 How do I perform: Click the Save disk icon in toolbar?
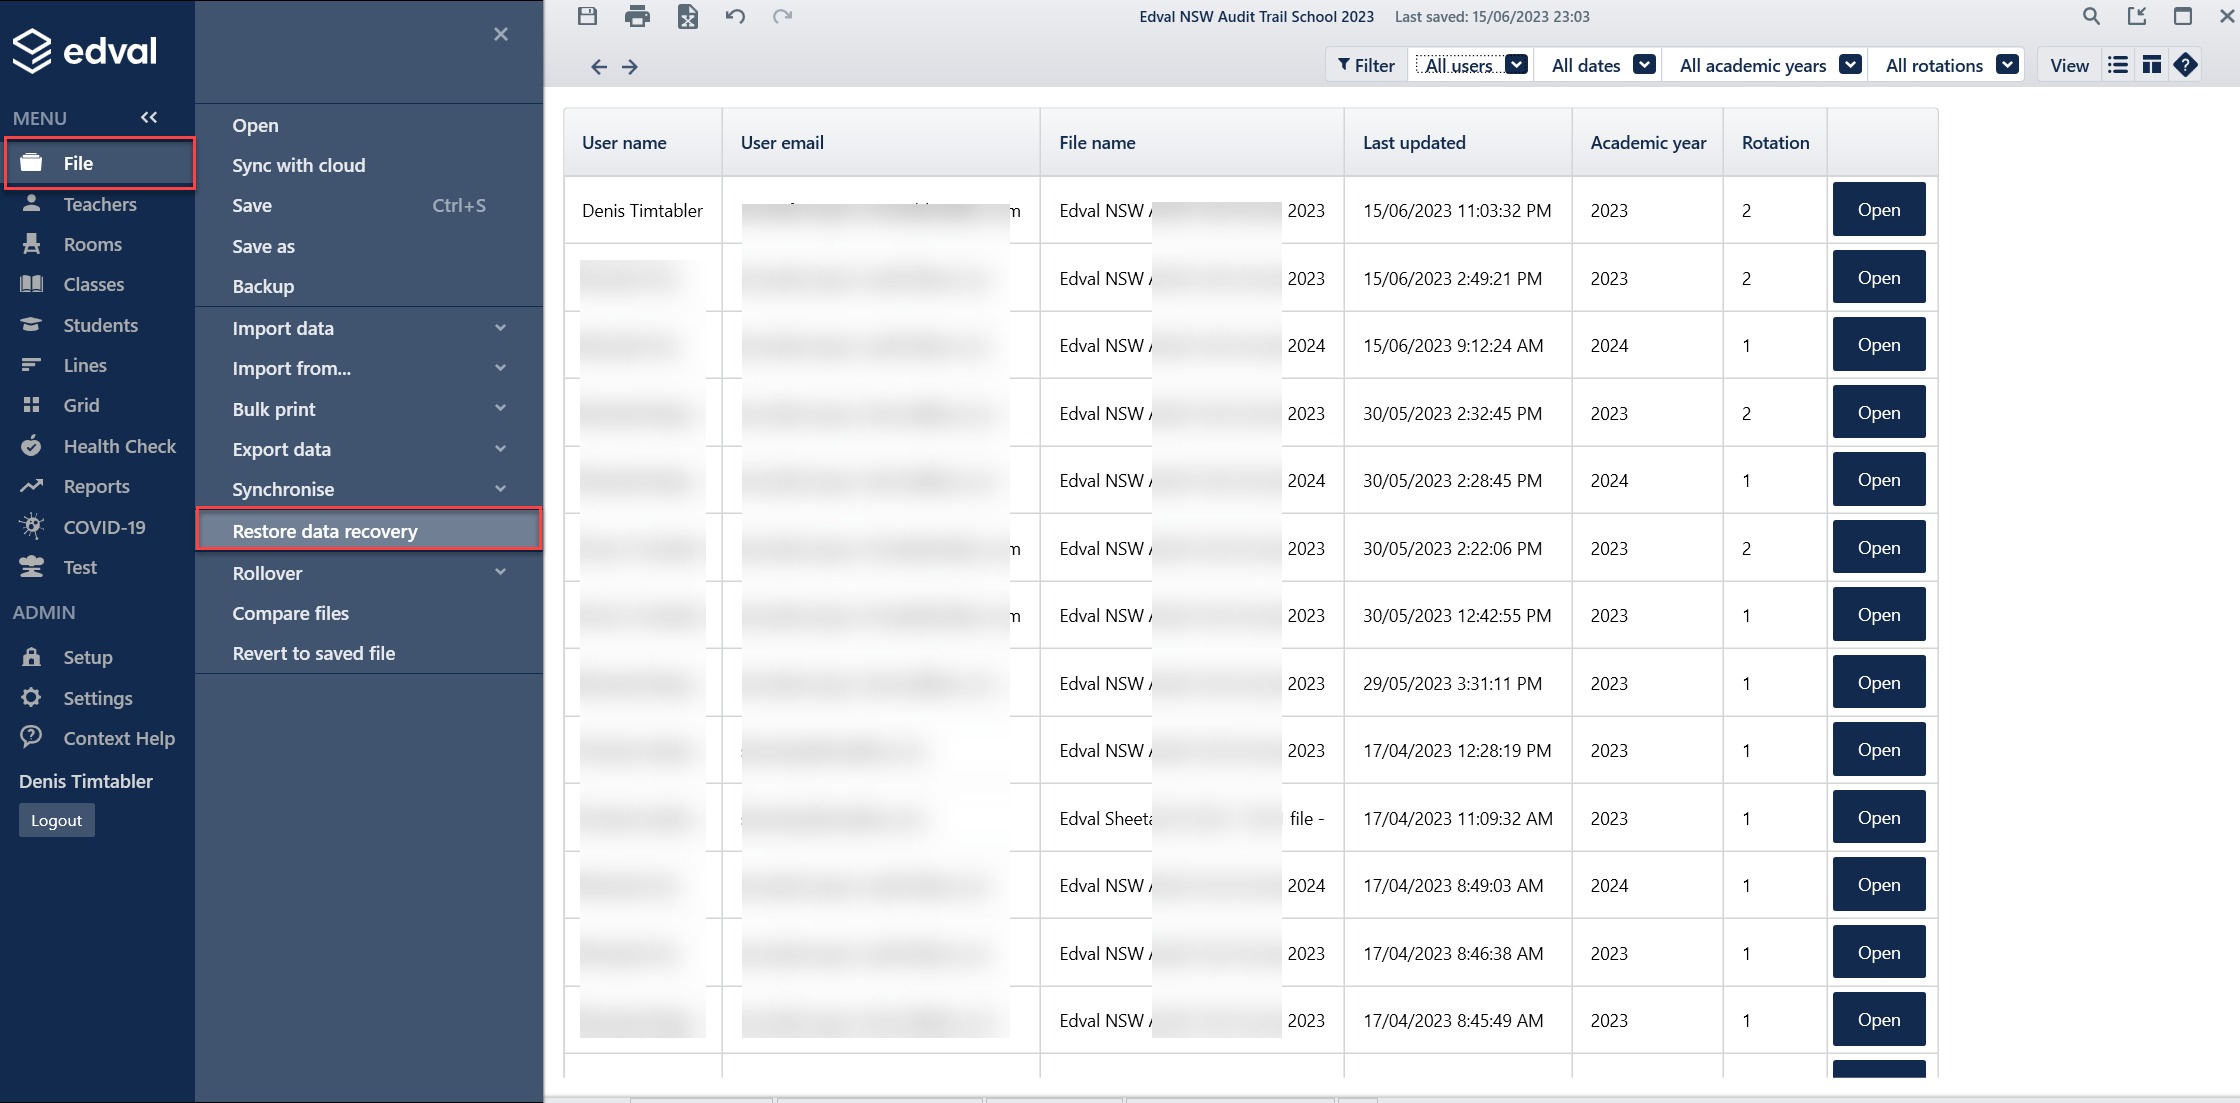pyautogui.click(x=587, y=16)
